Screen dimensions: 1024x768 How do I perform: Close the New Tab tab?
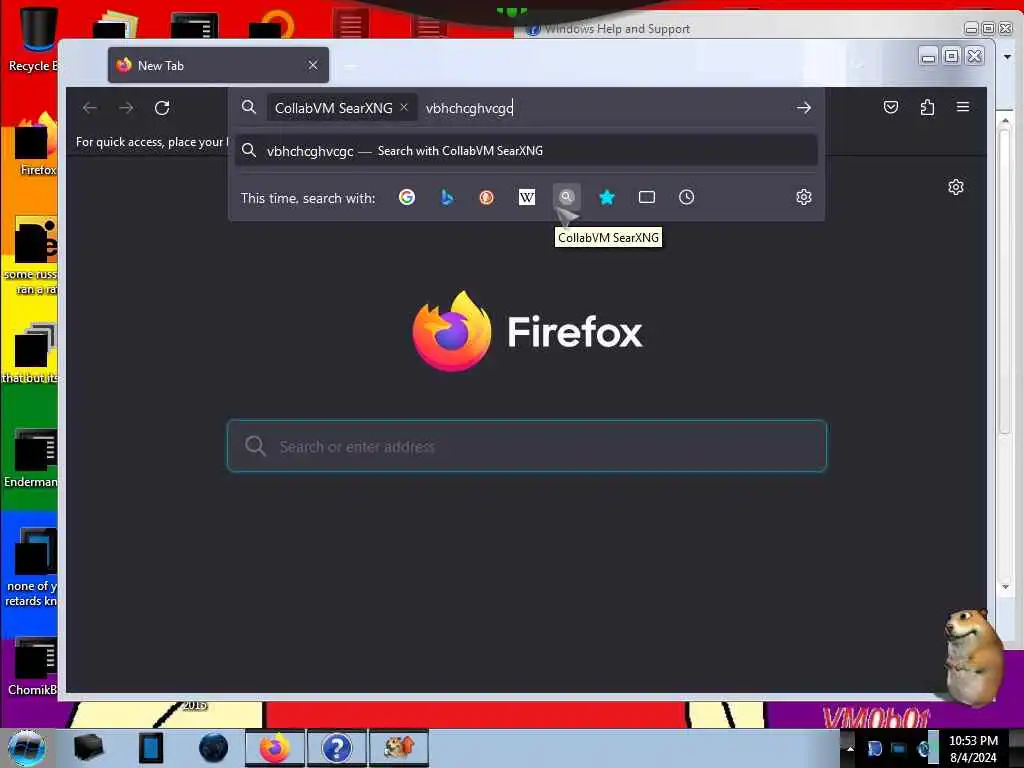point(313,65)
